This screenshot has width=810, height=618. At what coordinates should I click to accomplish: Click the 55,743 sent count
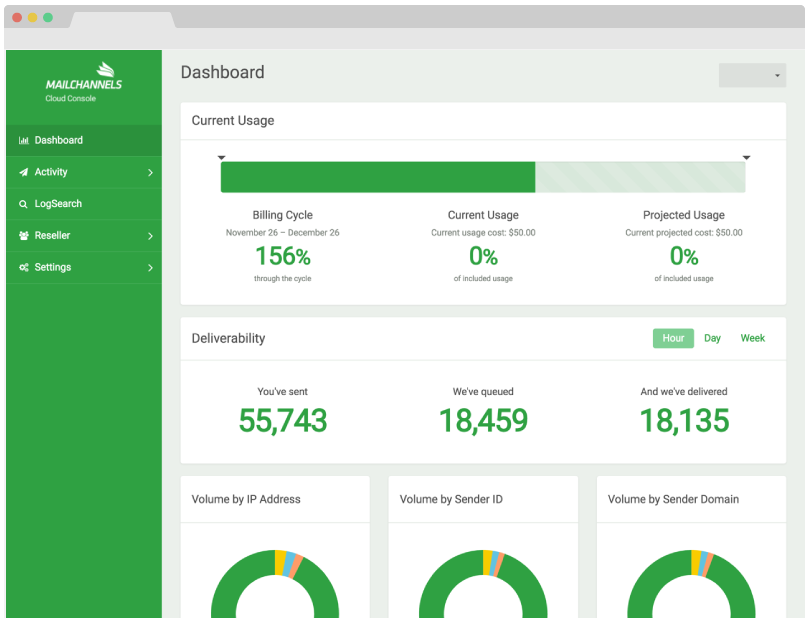coord(283,420)
